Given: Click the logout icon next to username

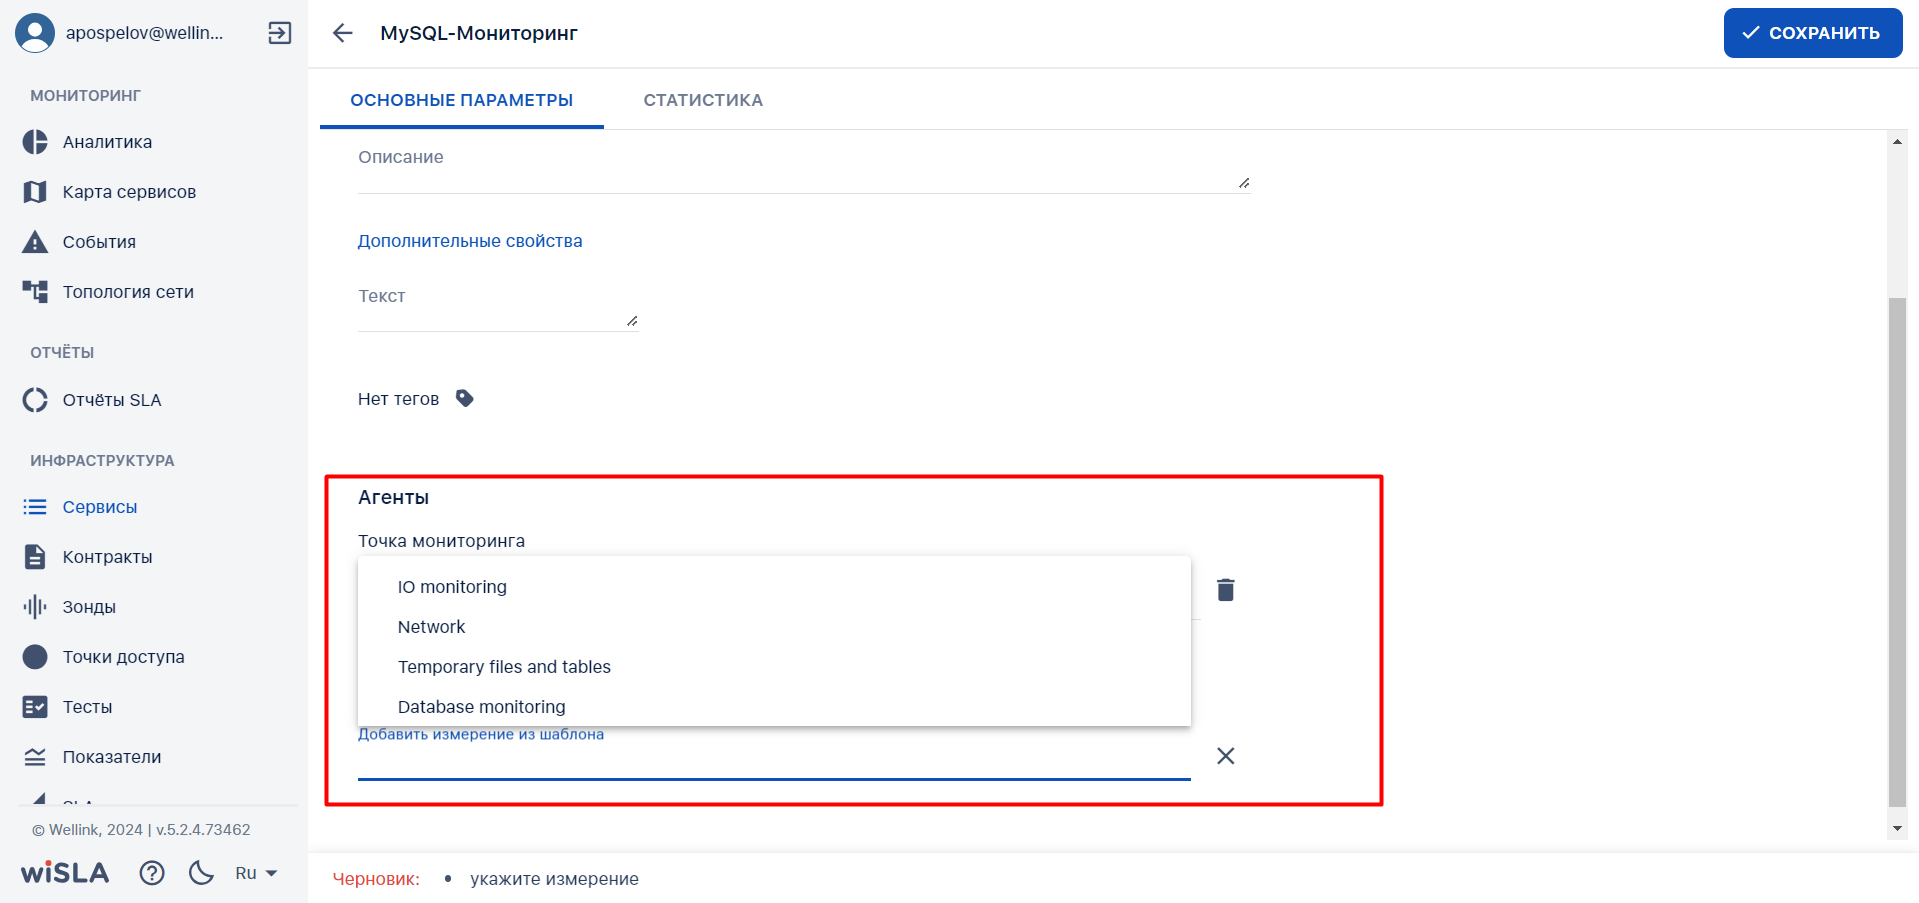Looking at the screenshot, I should click(x=280, y=33).
